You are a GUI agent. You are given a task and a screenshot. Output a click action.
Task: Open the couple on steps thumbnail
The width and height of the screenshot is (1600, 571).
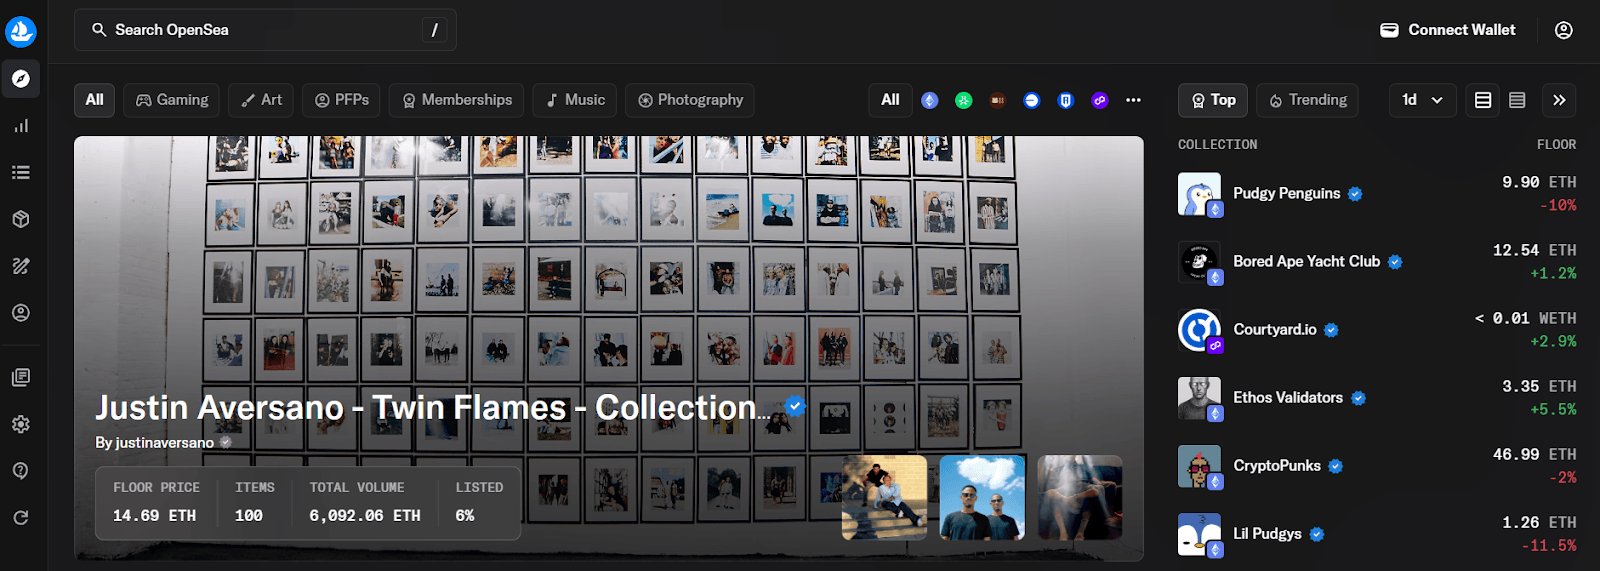coord(884,498)
